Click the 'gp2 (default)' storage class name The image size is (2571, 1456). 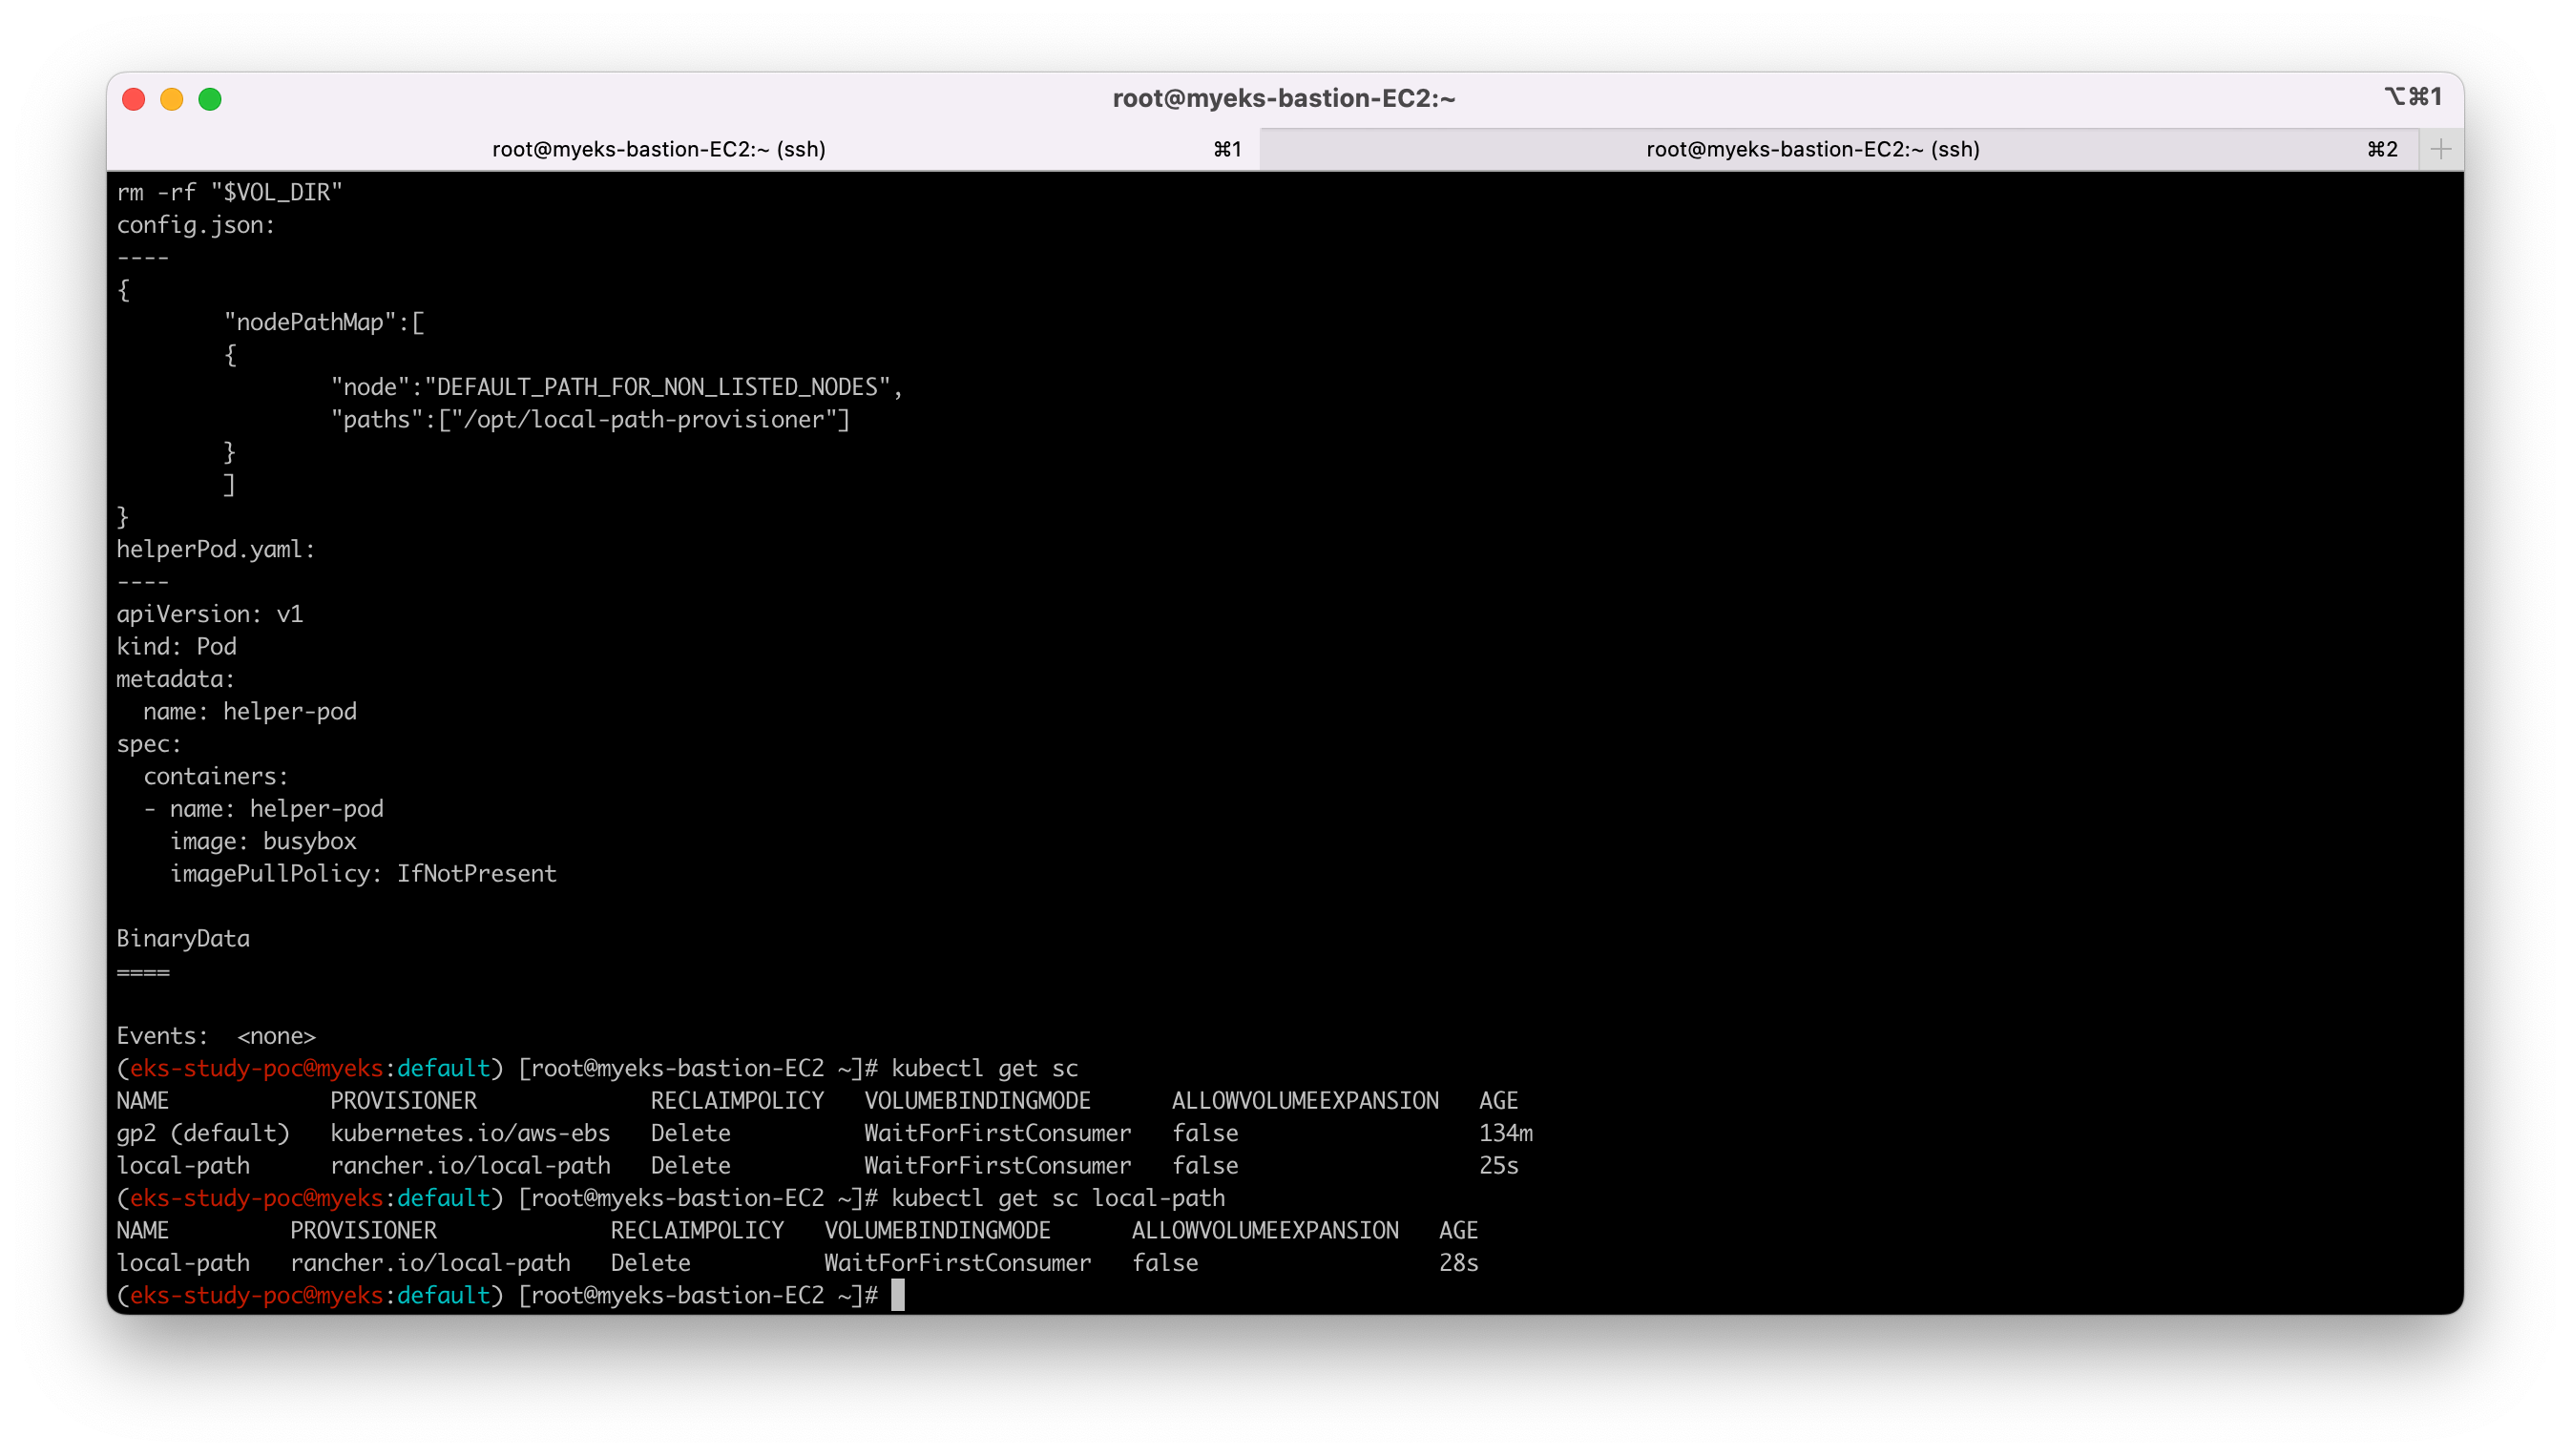click(203, 1133)
